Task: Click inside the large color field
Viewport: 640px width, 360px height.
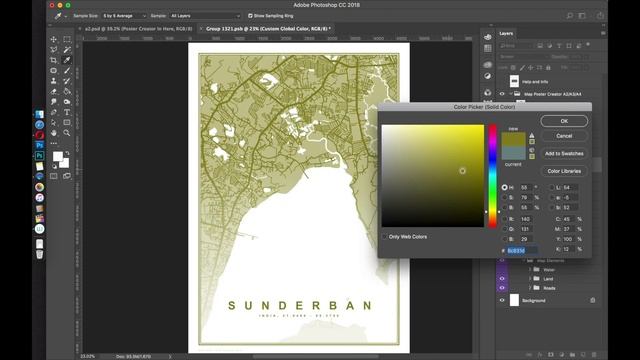Action: coord(433,176)
